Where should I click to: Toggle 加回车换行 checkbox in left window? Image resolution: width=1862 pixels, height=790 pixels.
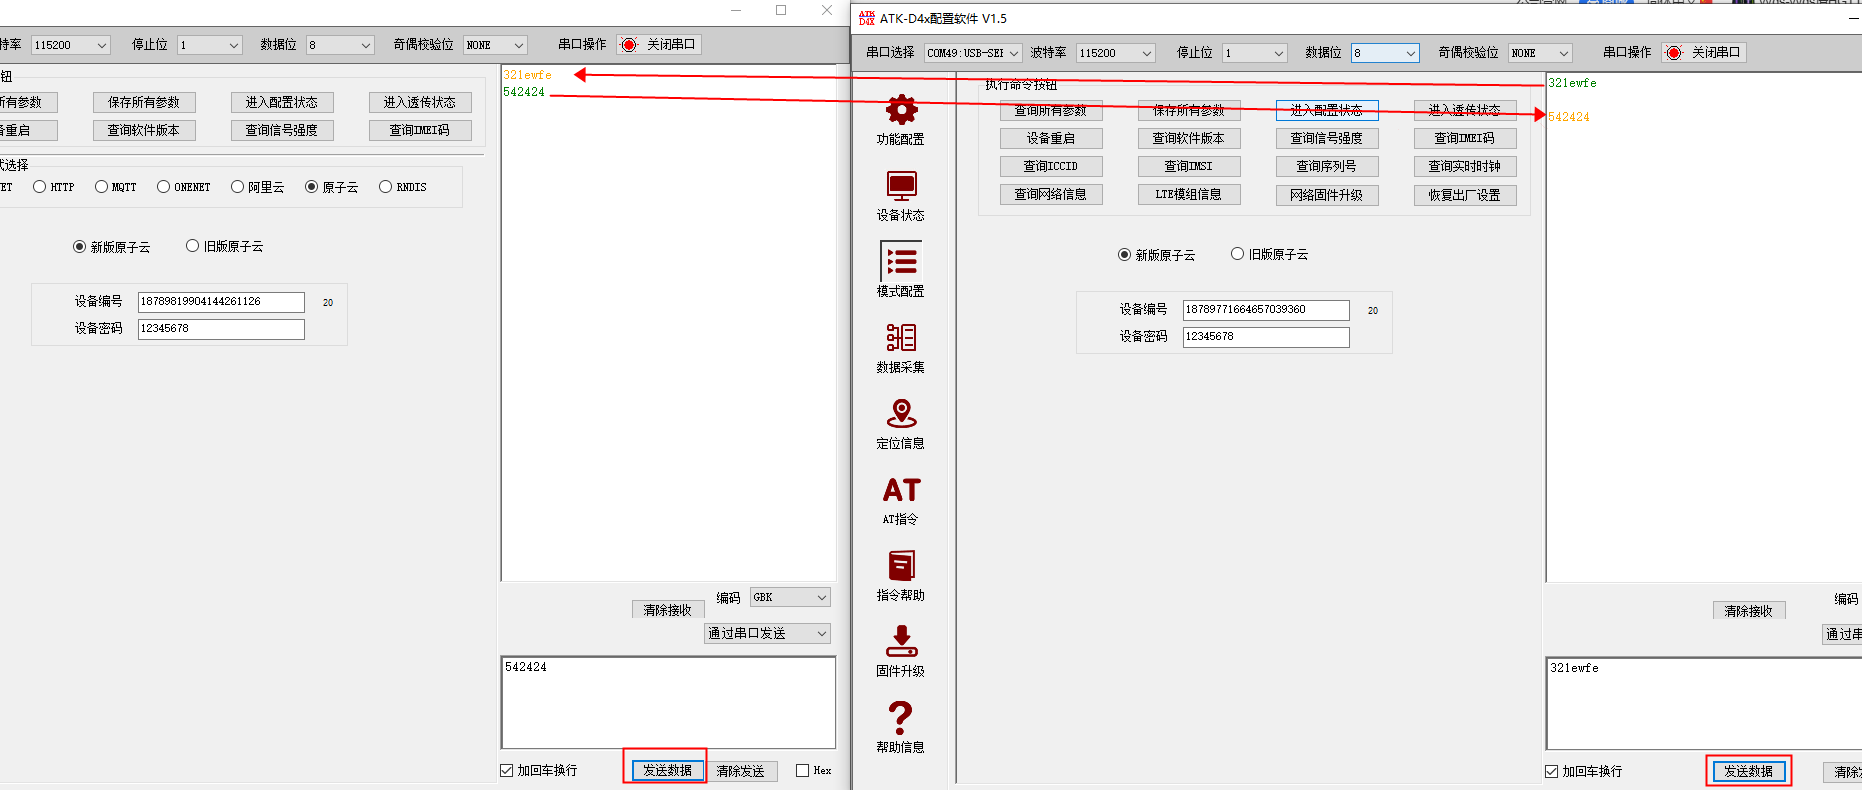click(x=507, y=770)
